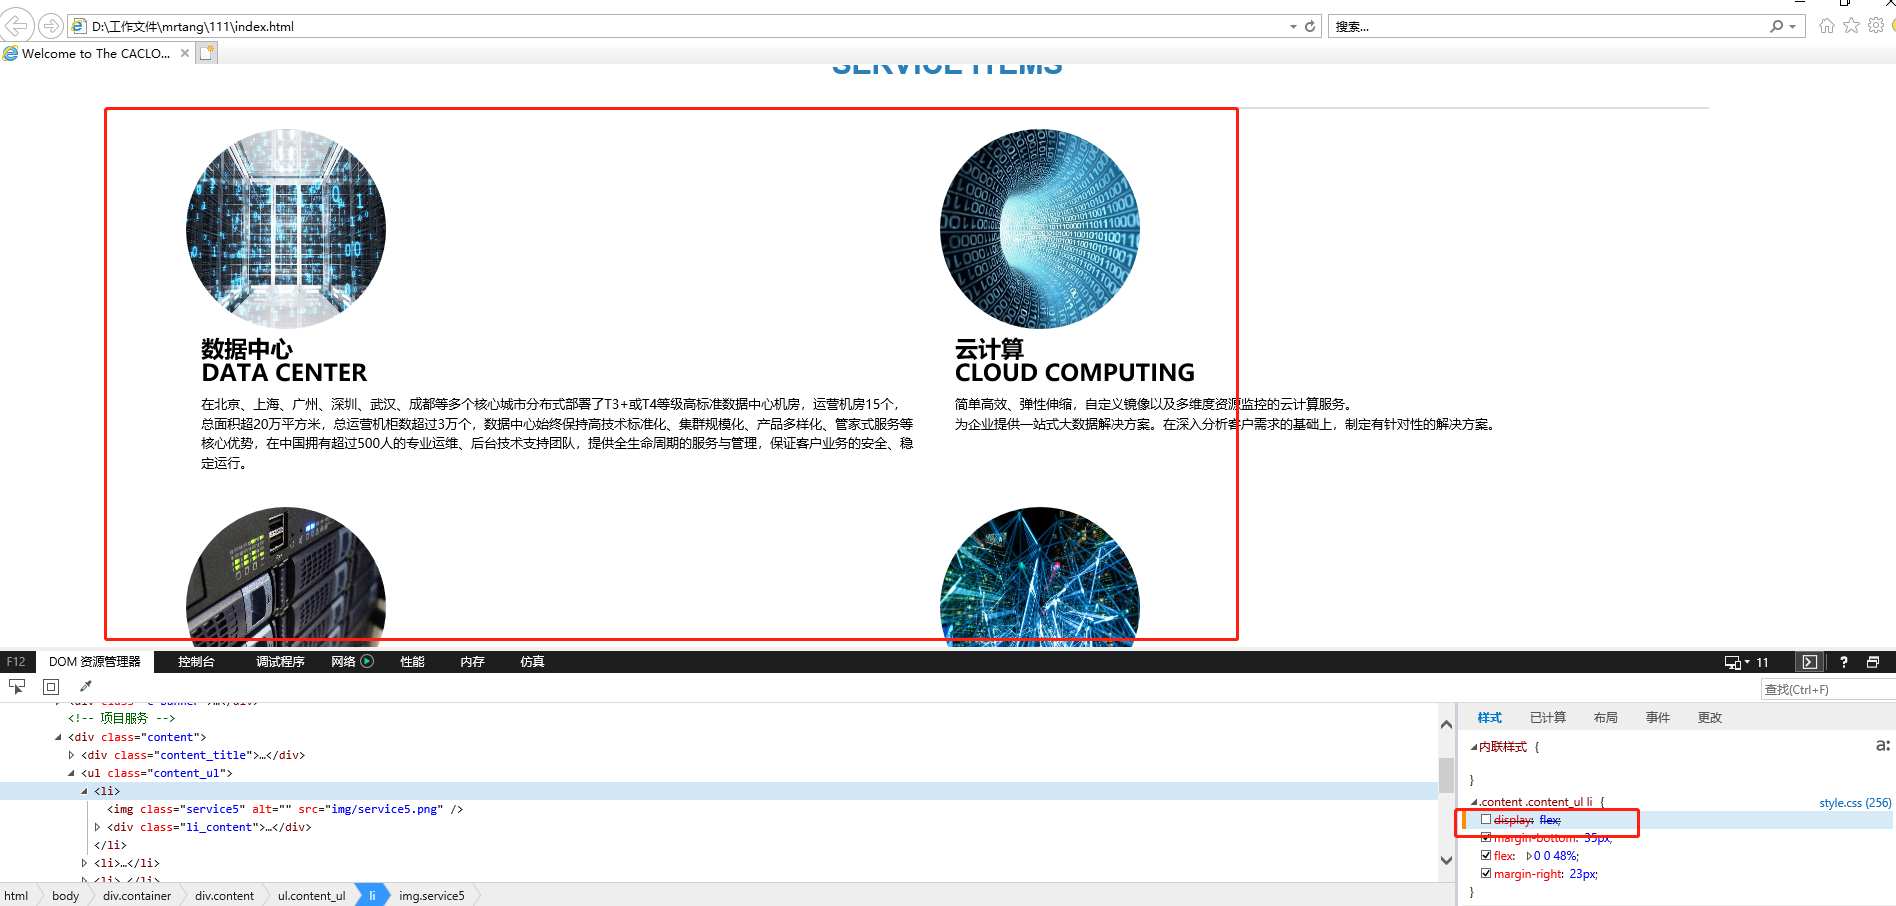Select ul.content_ul in the breadcrumb bar
The width and height of the screenshot is (1896, 906).
click(310, 895)
